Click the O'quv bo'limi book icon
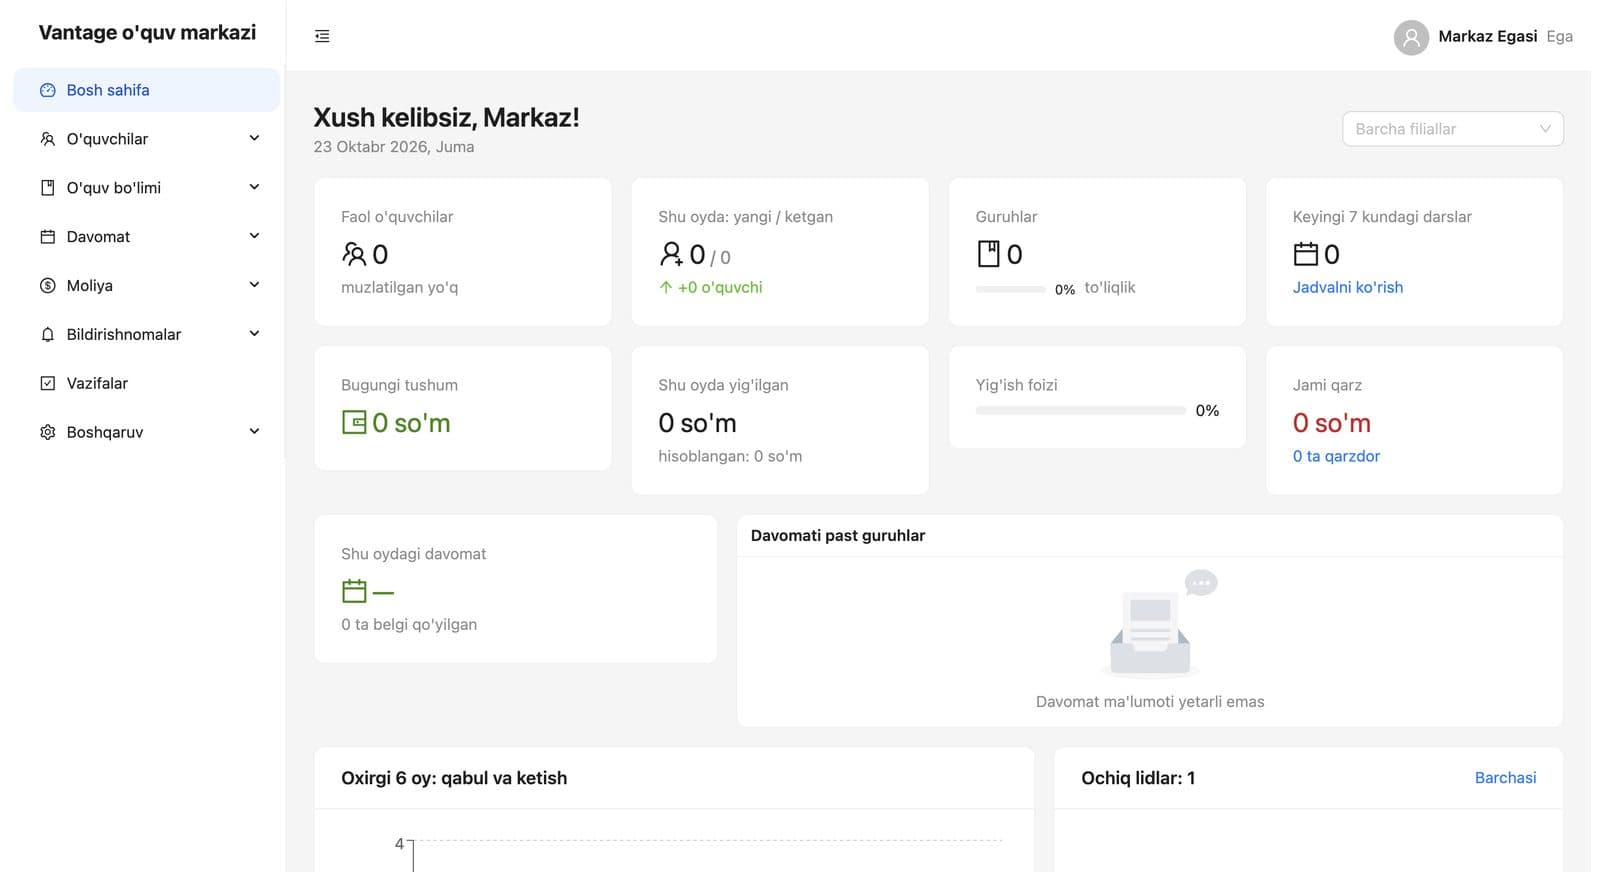1600x872 pixels. click(x=47, y=188)
